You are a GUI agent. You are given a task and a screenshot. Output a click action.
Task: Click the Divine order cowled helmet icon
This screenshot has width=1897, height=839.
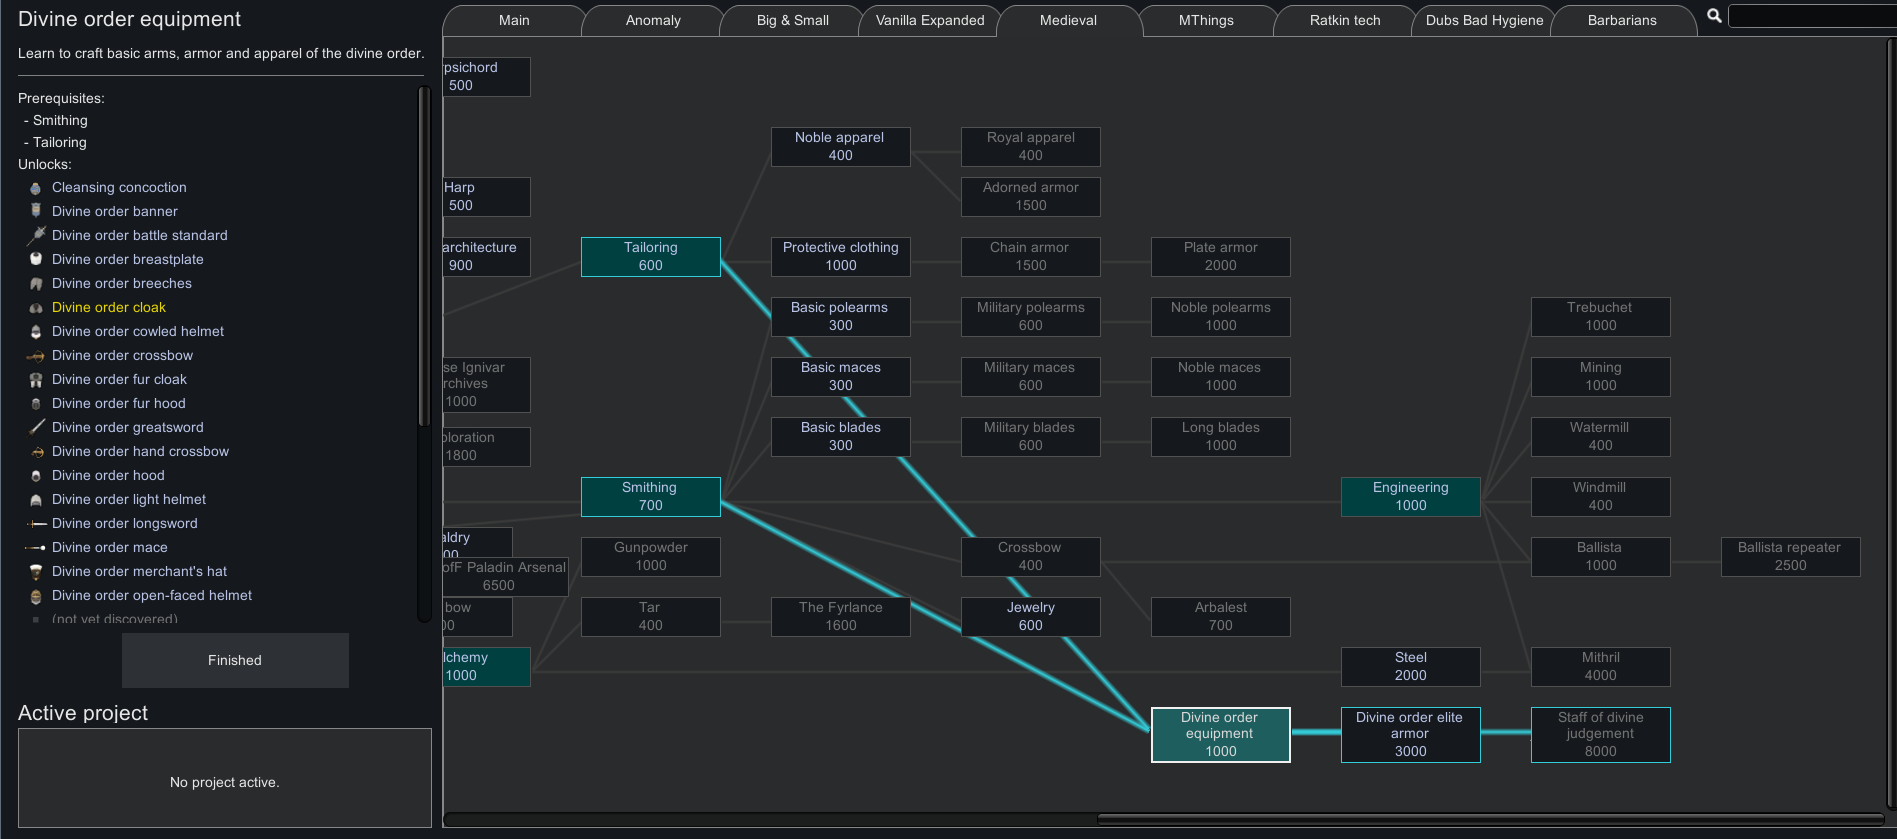(36, 332)
